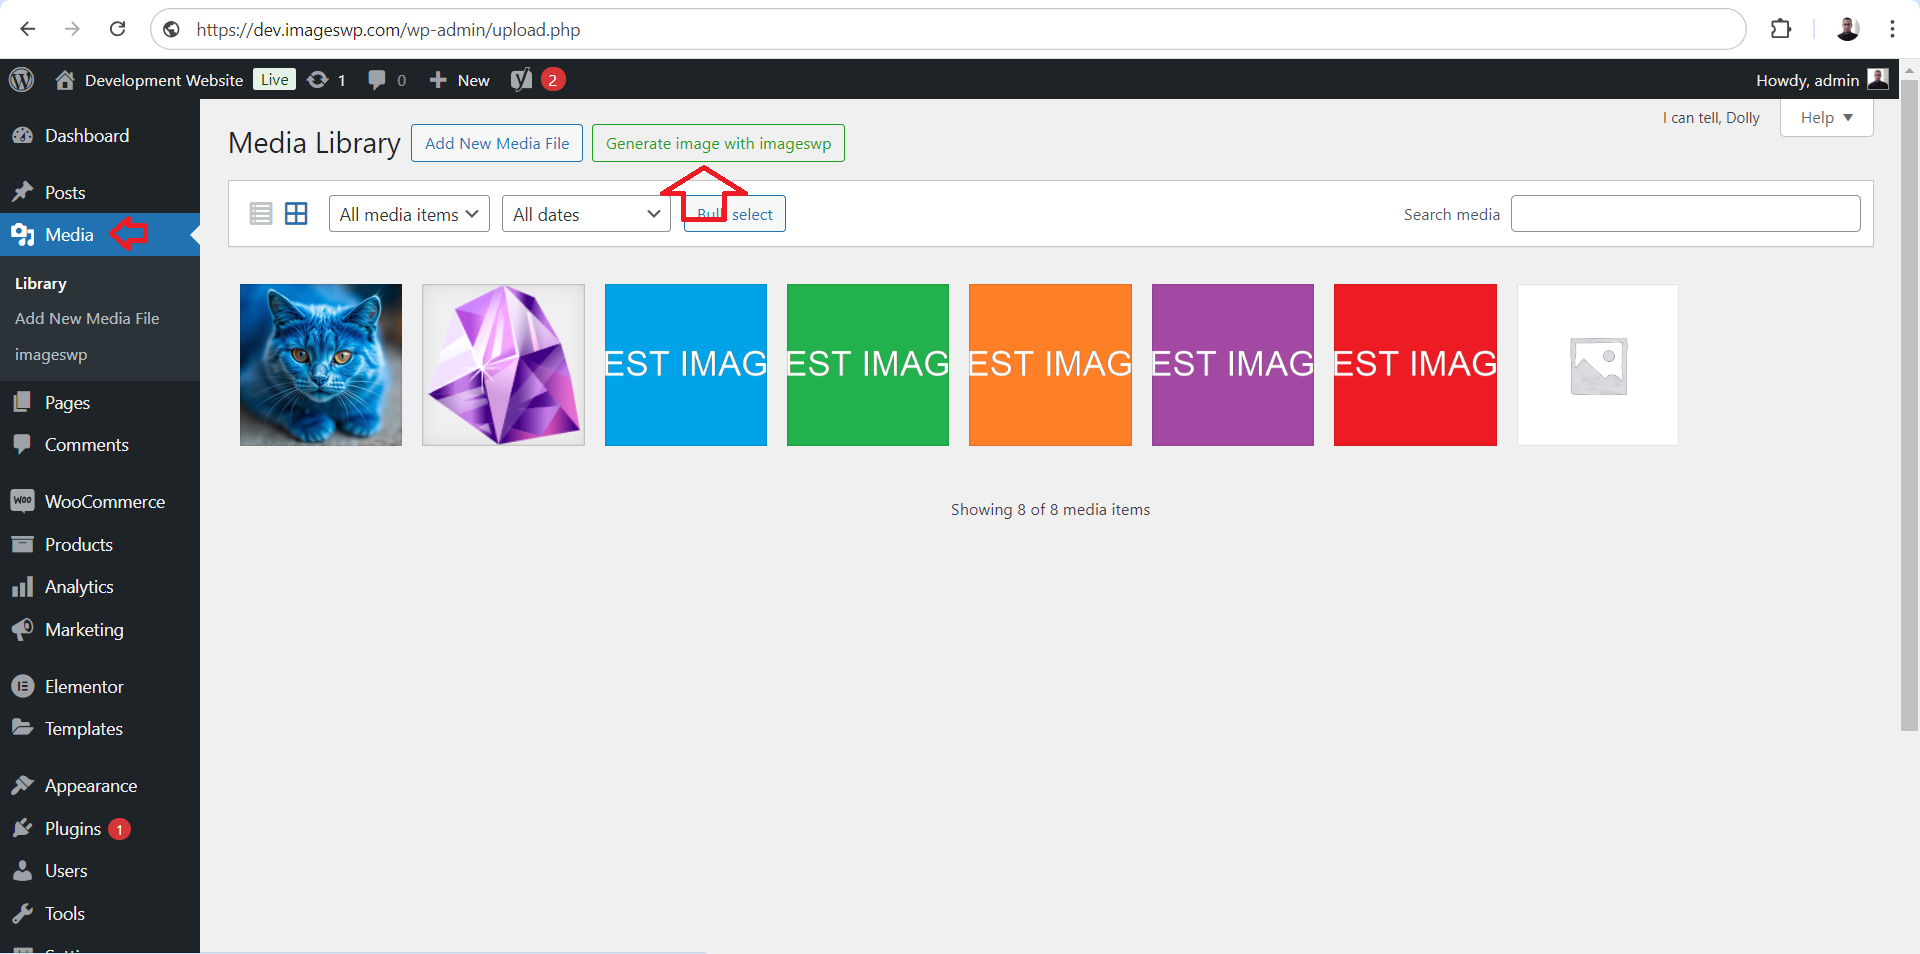Image resolution: width=1920 pixels, height=954 pixels.
Task: Click the Appearance paintbrush icon
Action: pyautogui.click(x=23, y=786)
